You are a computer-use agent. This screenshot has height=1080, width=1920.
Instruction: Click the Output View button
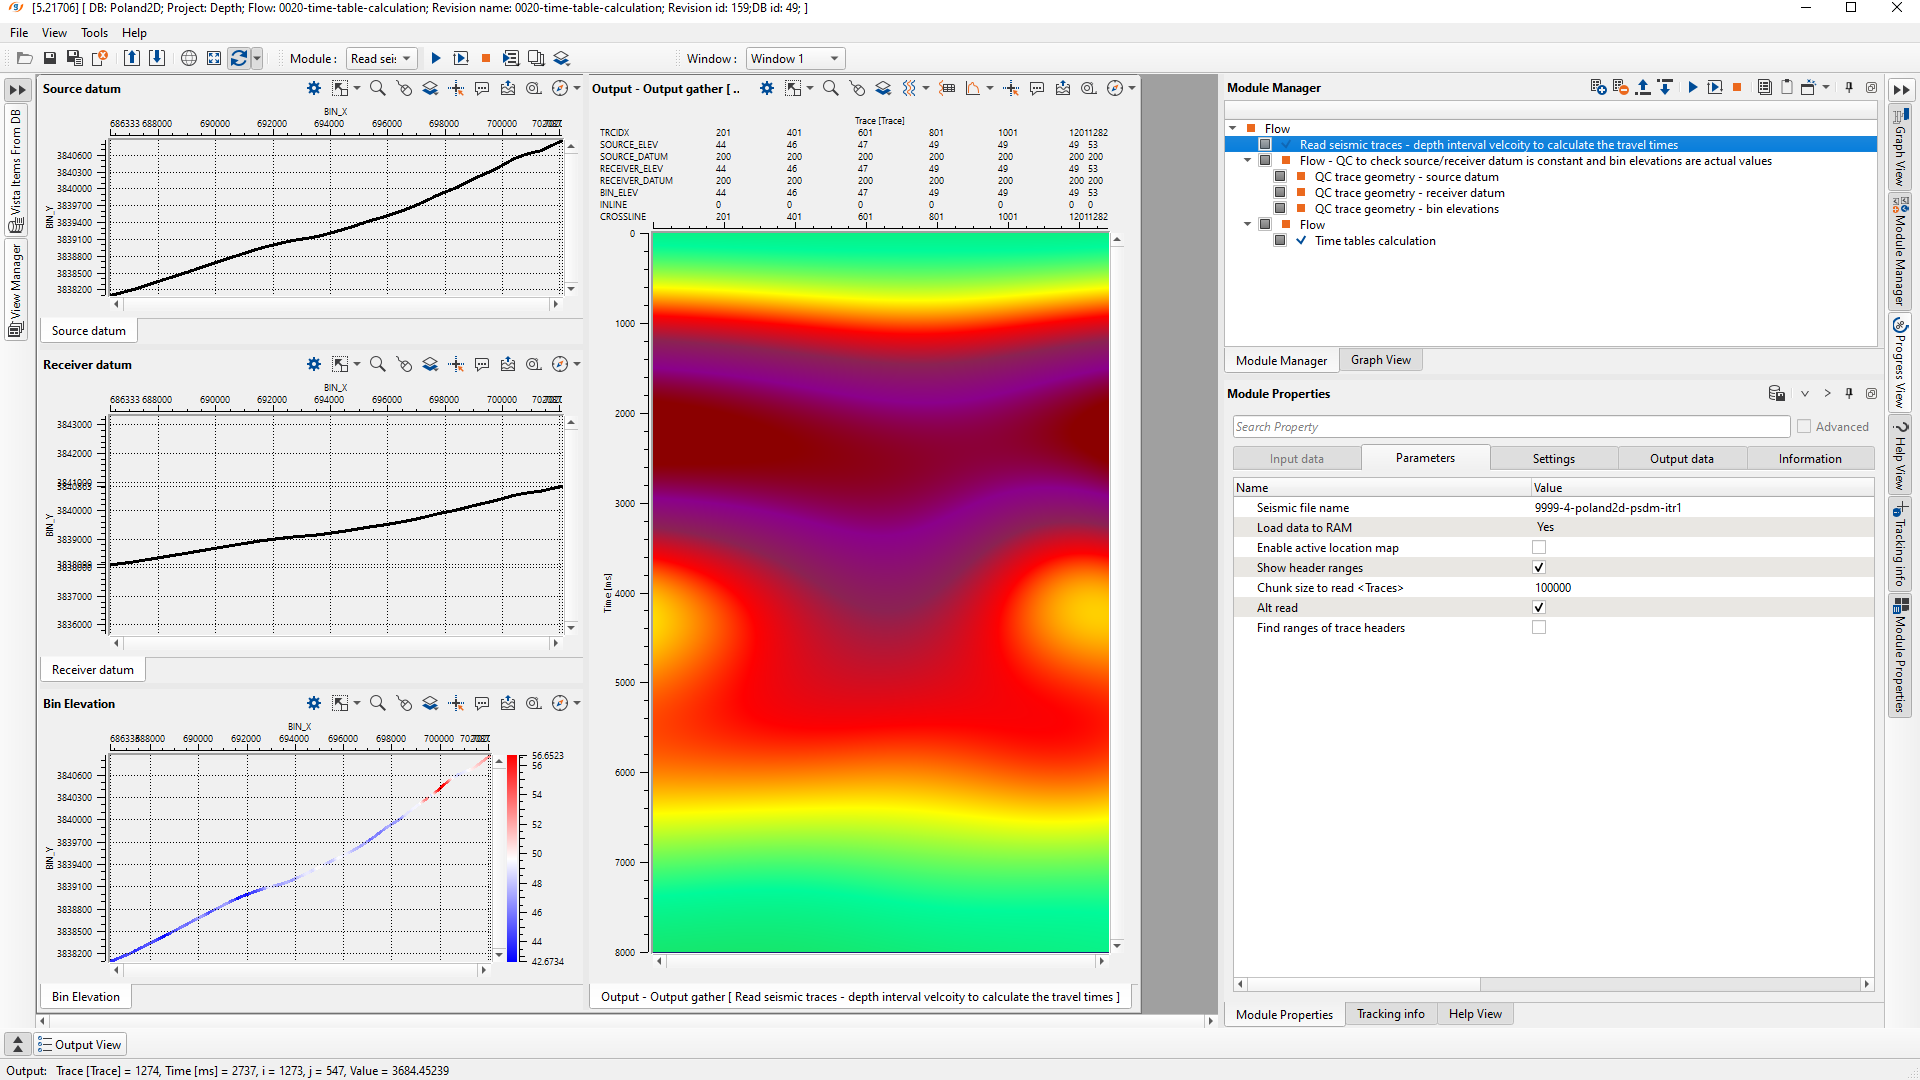pyautogui.click(x=80, y=1045)
